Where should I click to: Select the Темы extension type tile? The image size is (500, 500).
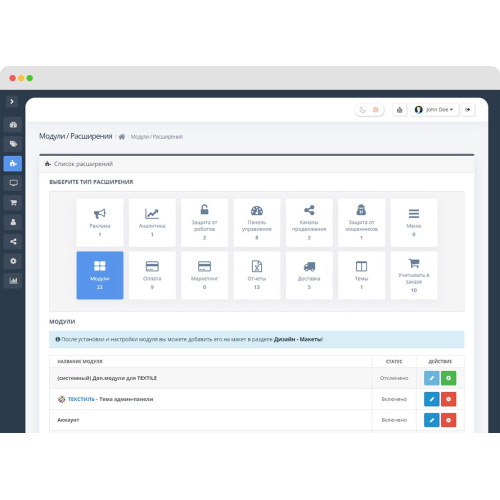pos(361,275)
